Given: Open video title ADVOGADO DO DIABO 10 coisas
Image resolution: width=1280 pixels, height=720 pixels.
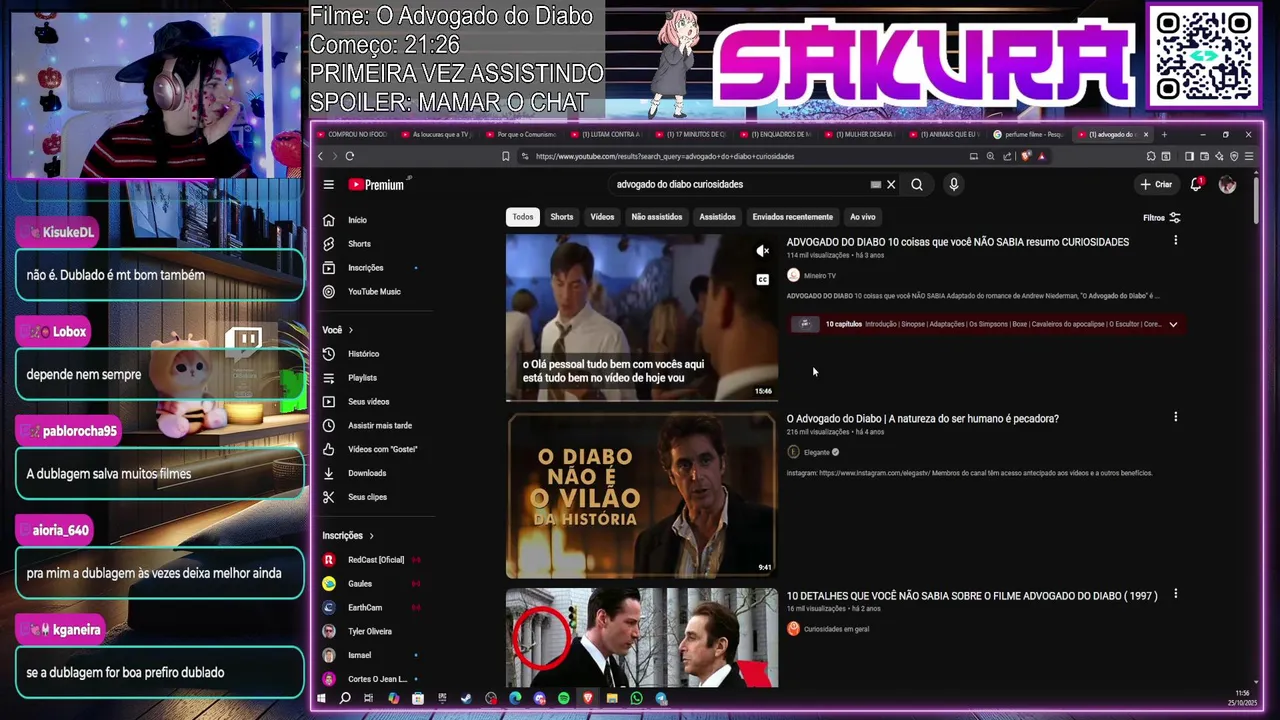Looking at the screenshot, I should (957, 242).
